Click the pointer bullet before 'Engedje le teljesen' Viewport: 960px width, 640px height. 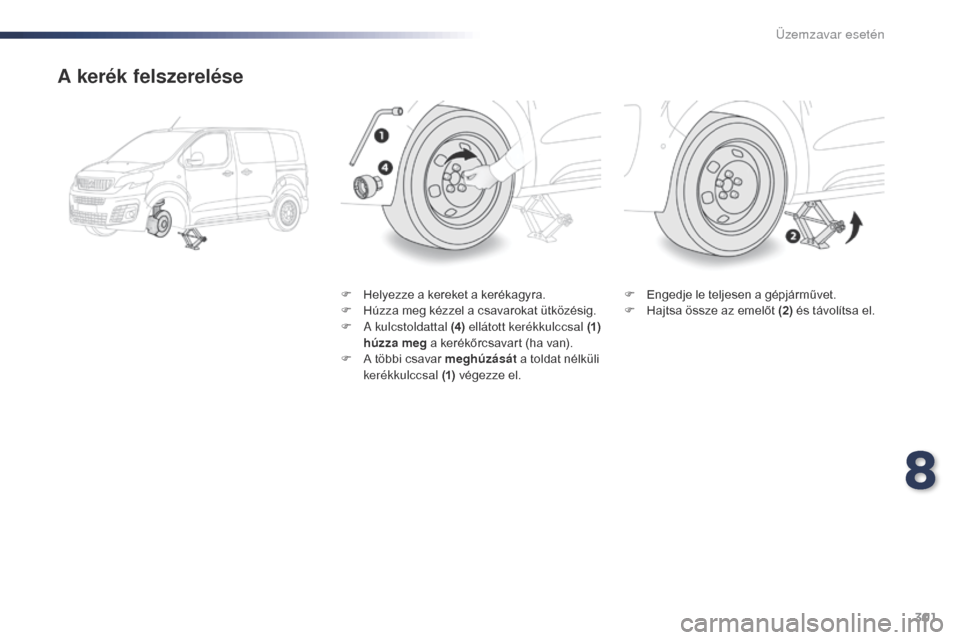[x=628, y=294]
